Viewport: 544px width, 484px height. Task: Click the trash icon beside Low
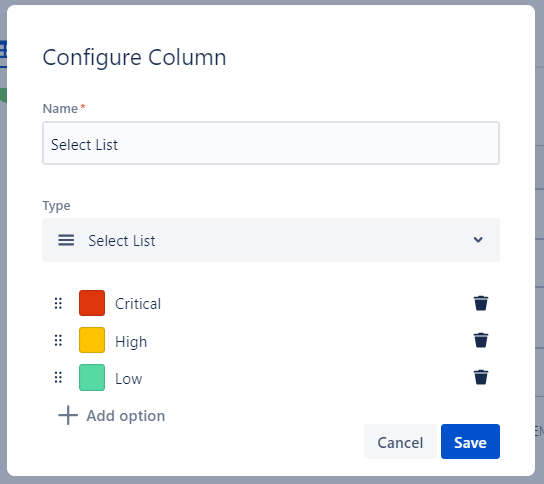point(481,377)
